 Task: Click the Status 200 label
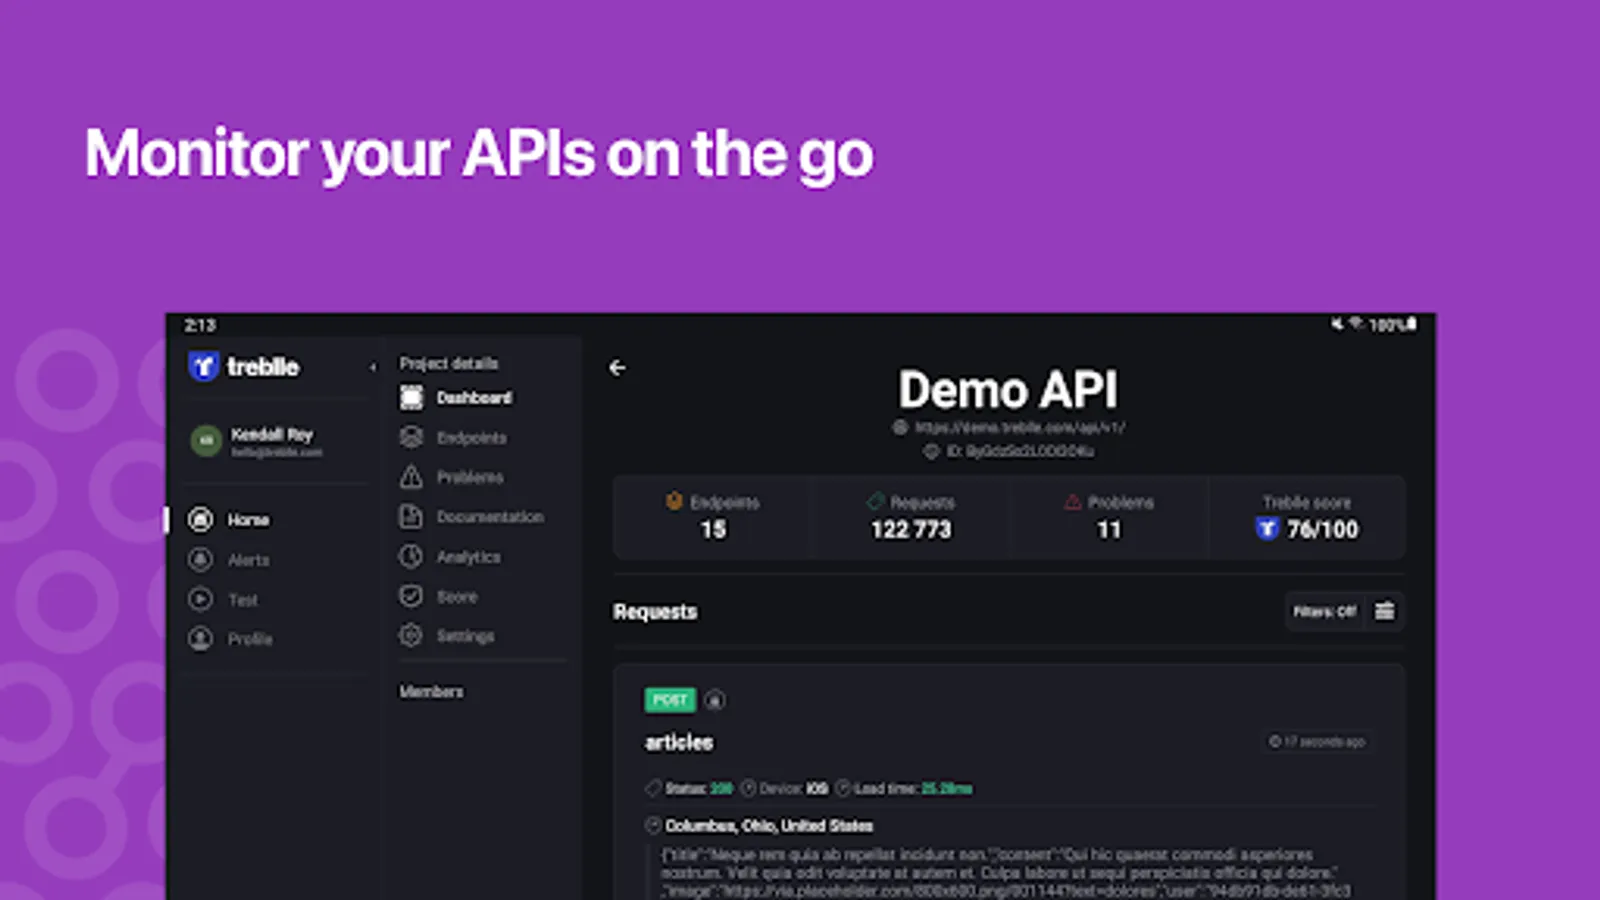[699, 788]
